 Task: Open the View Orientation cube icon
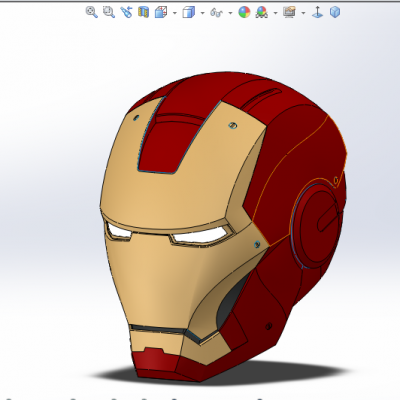161,12
